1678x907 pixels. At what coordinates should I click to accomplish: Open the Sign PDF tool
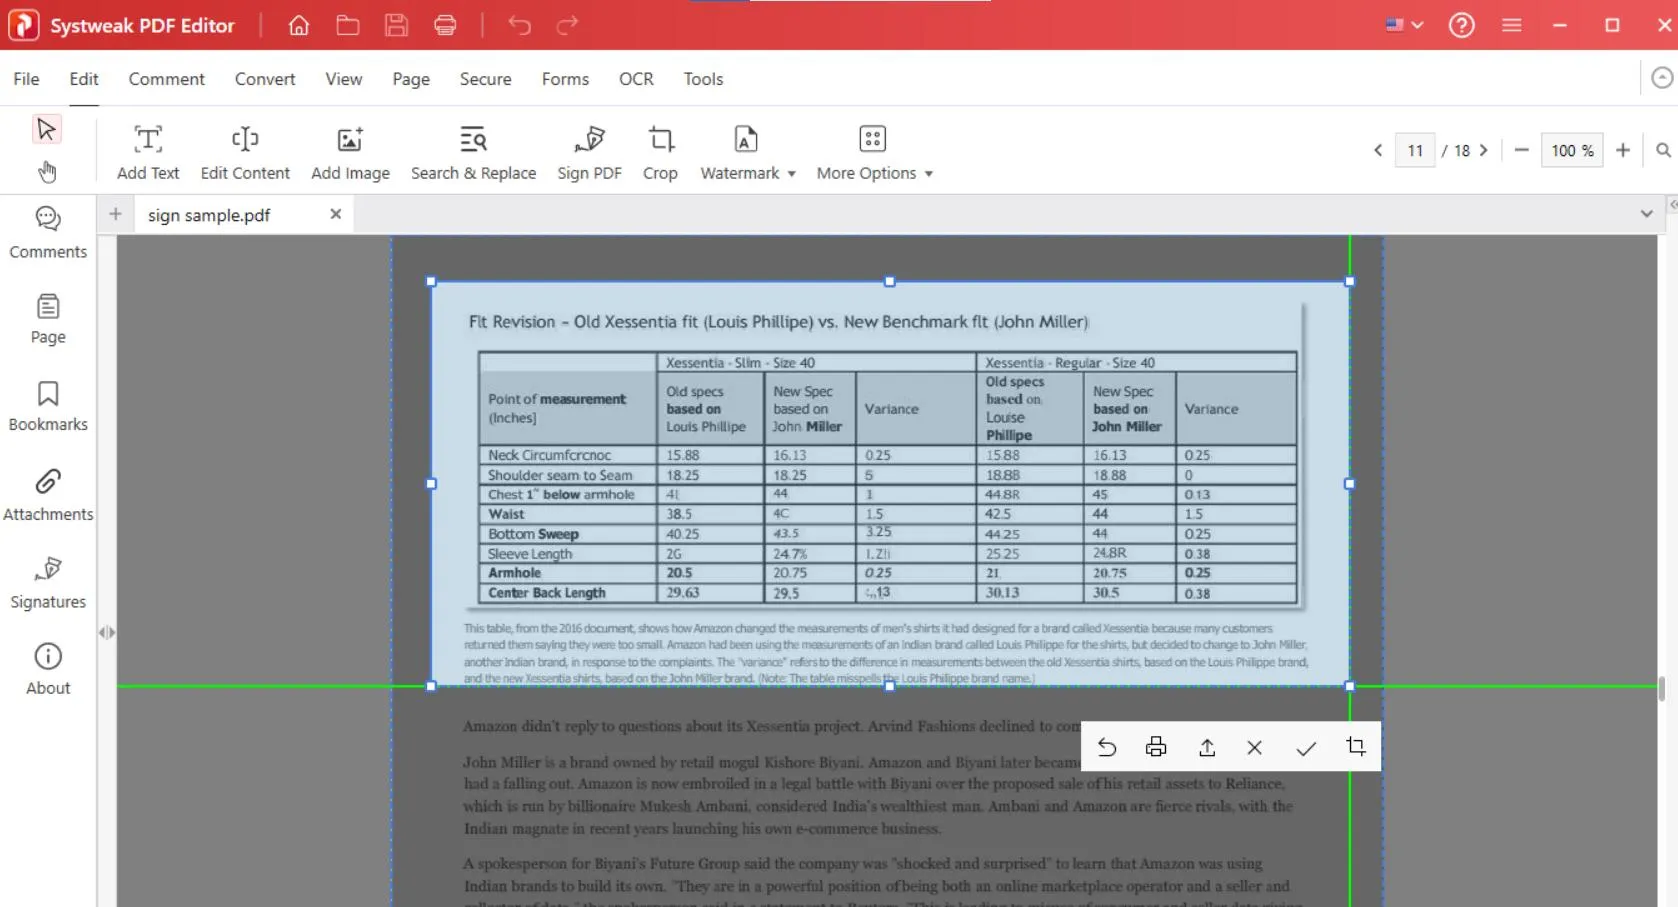(x=589, y=152)
